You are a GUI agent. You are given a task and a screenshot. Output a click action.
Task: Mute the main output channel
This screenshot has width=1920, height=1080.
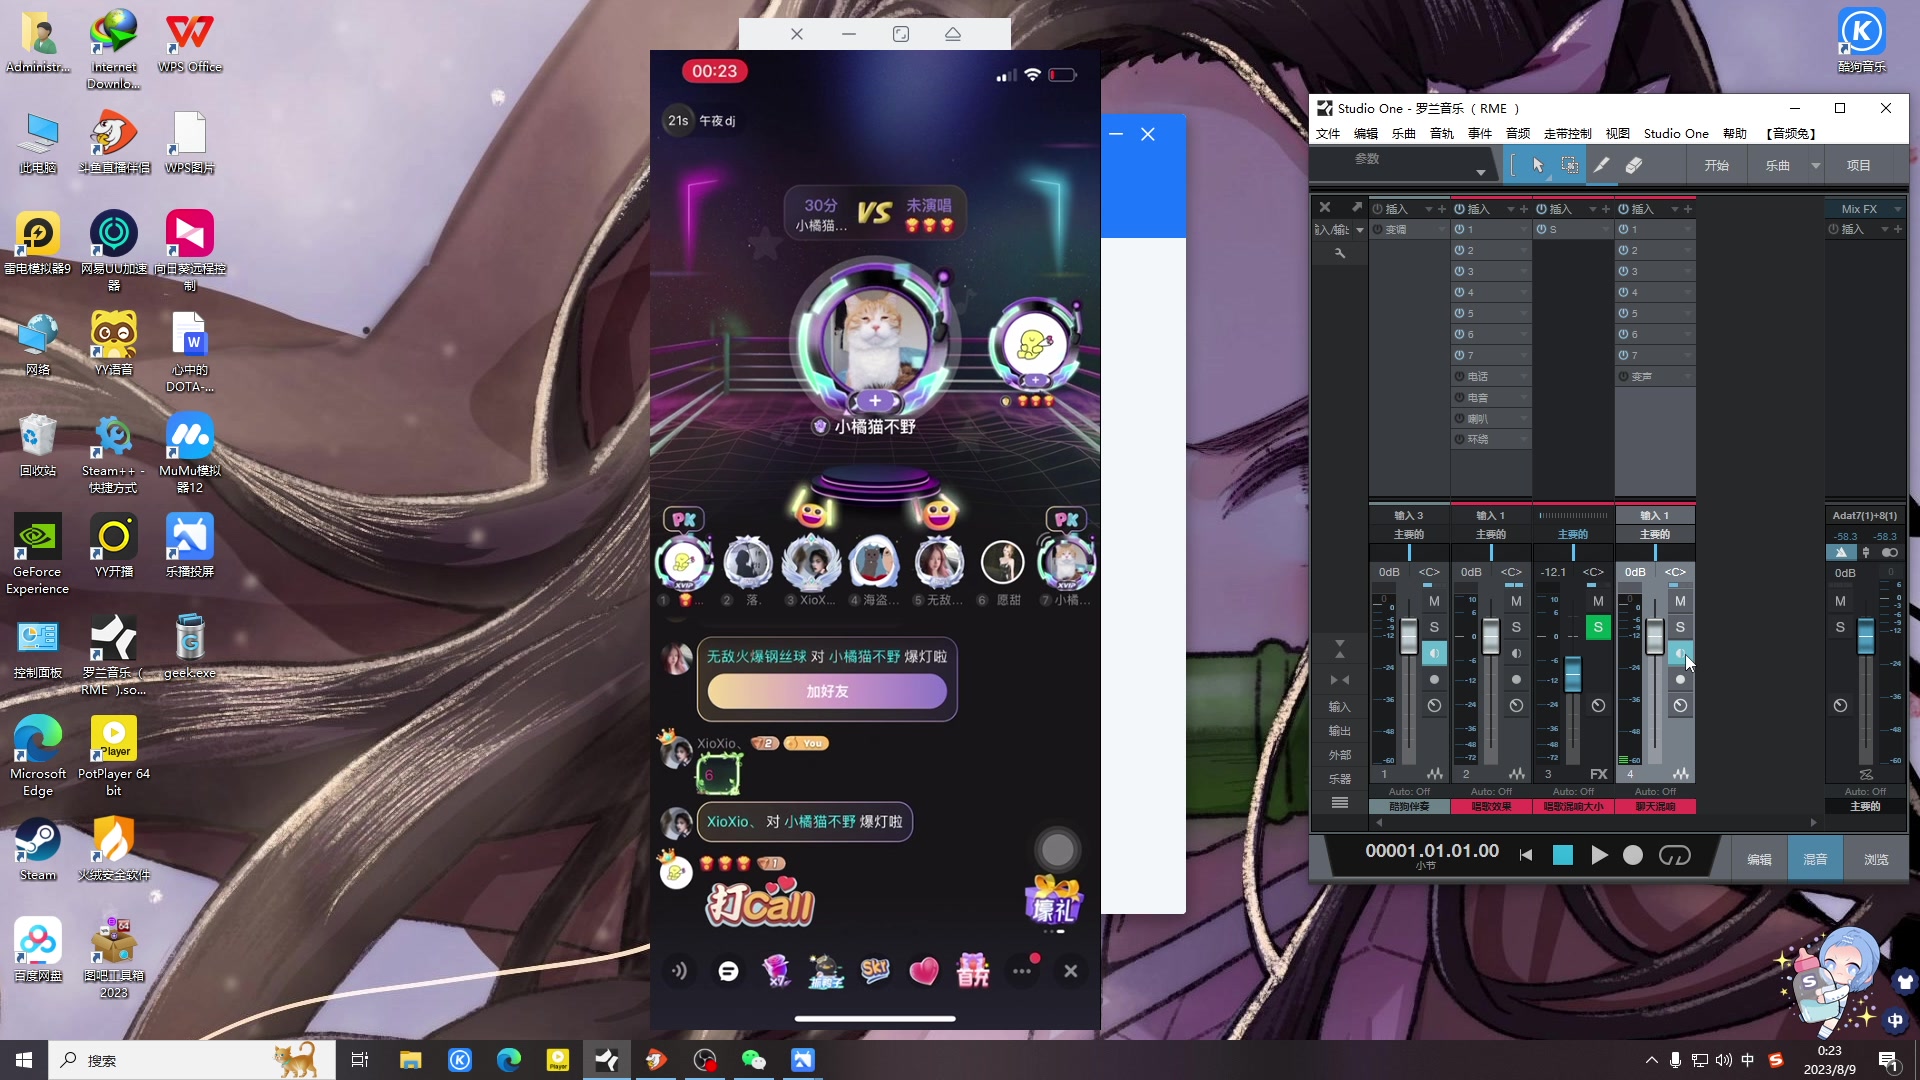coord(1840,601)
